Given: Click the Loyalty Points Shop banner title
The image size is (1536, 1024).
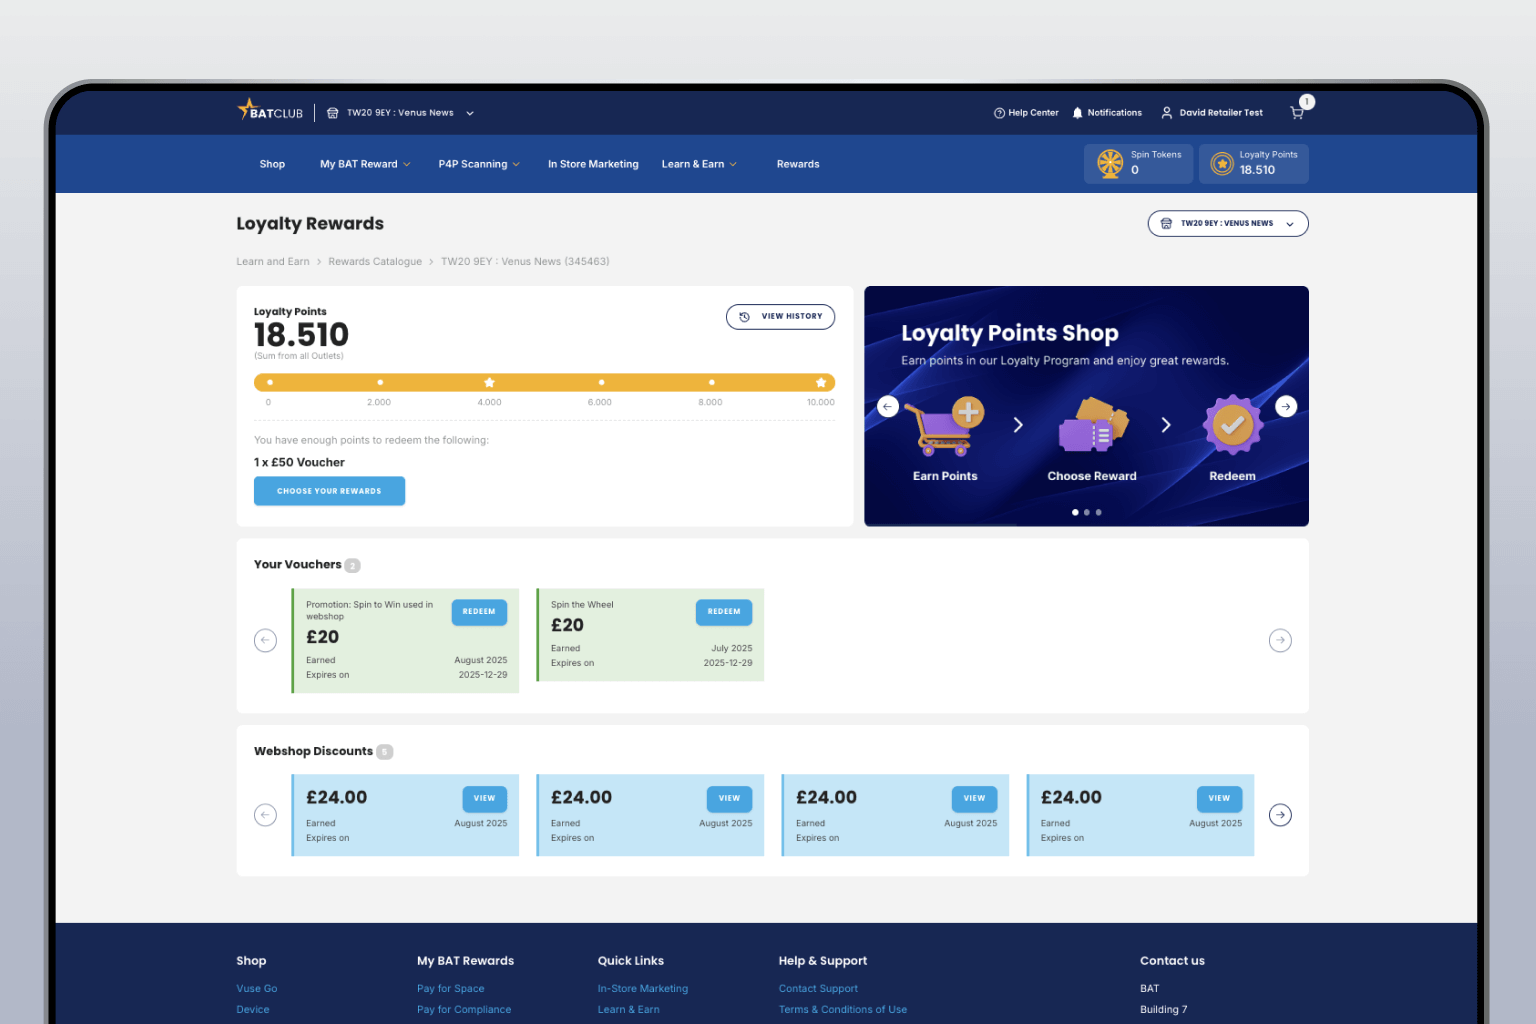Looking at the screenshot, I should pos(1010,333).
